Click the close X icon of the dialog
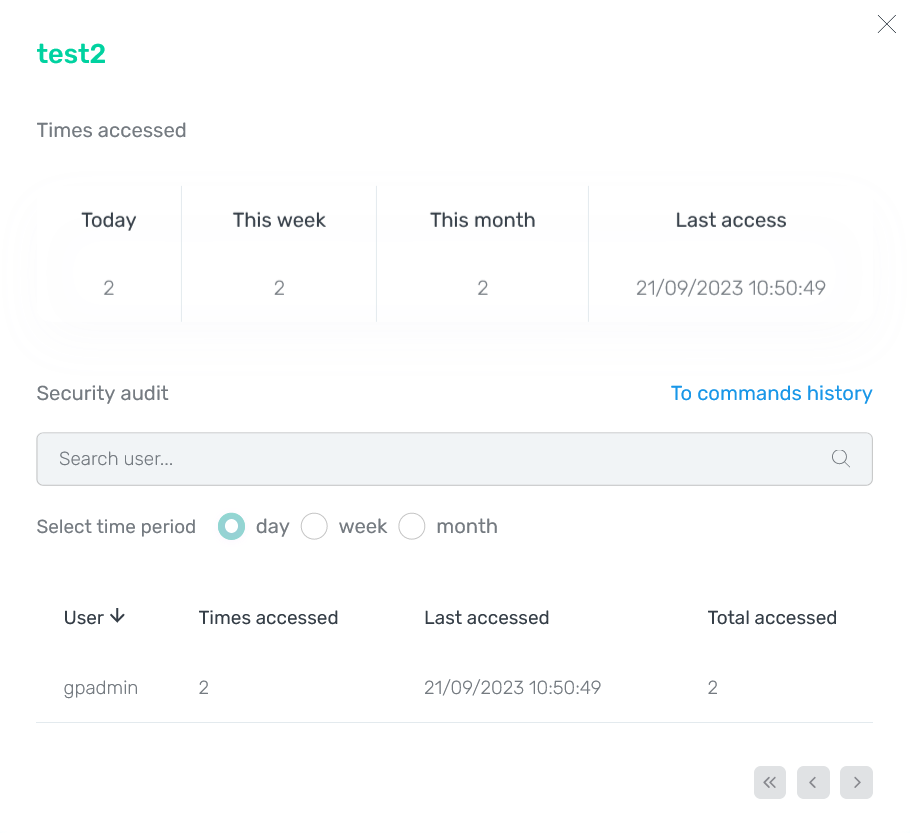 [x=886, y=24]
